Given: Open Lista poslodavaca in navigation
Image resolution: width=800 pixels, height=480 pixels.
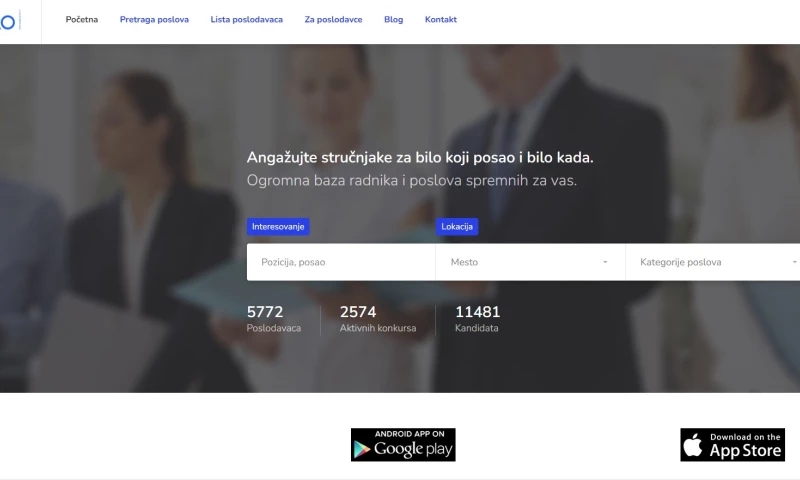Looking at the screenshot, I should (246, 19).
